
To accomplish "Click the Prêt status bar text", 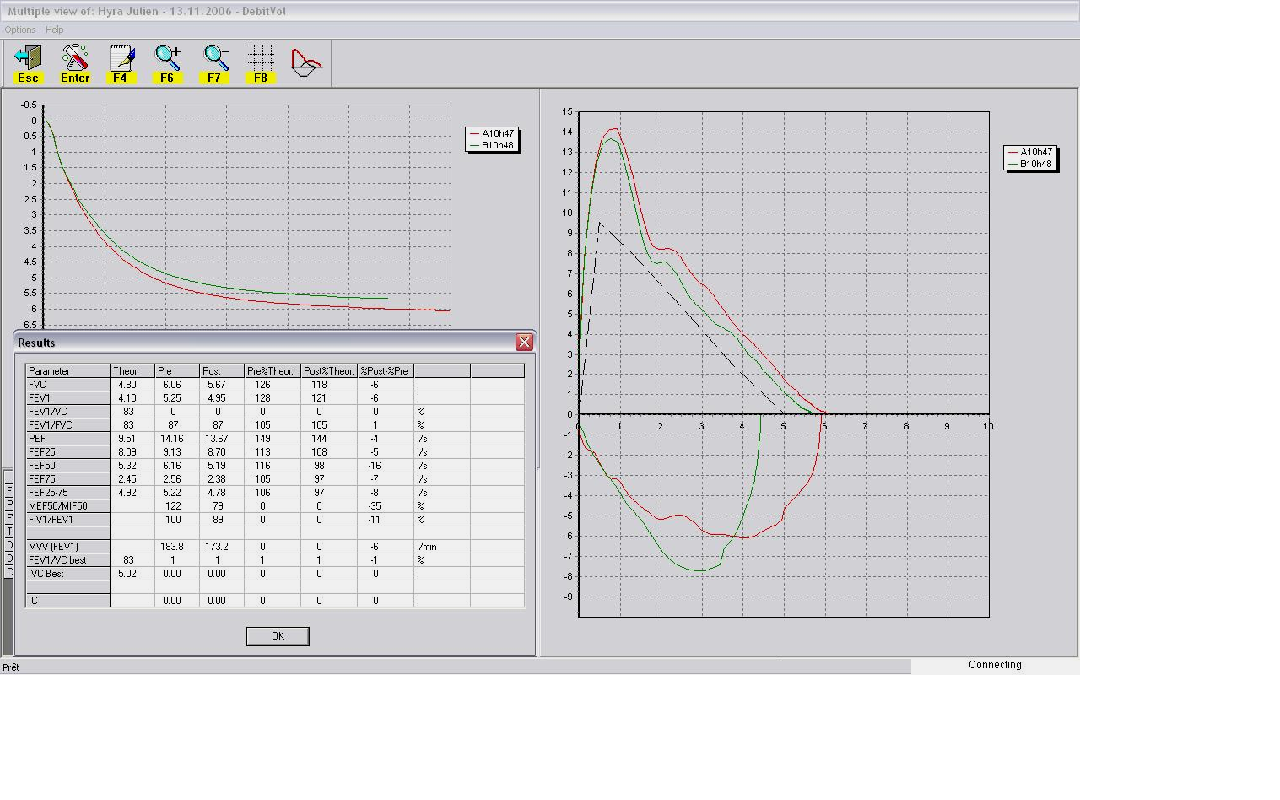I will 10,667.
